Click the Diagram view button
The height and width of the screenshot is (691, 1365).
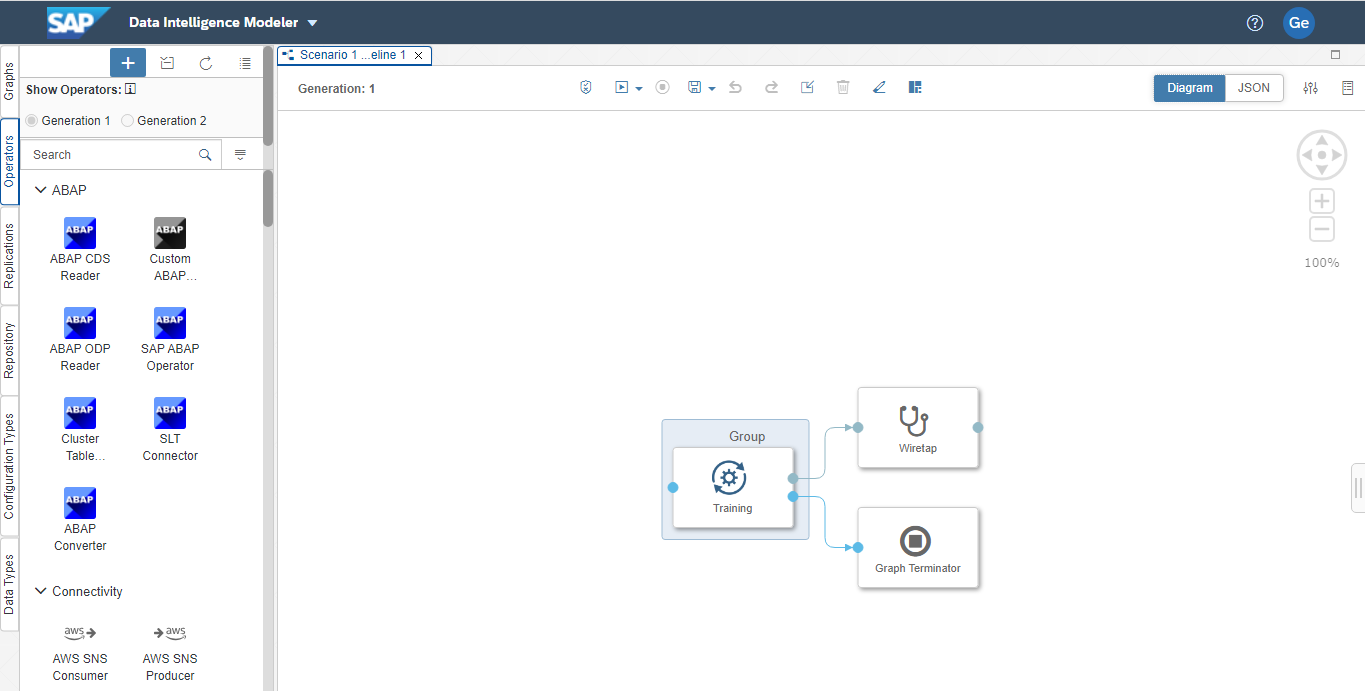pos(1189,88)
